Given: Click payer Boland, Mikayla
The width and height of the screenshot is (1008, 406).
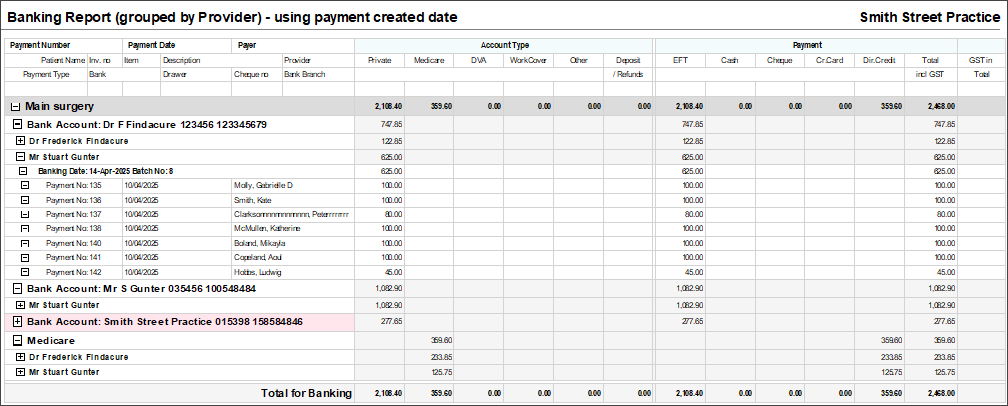Looking at the screenshot, I should [260, 243].
